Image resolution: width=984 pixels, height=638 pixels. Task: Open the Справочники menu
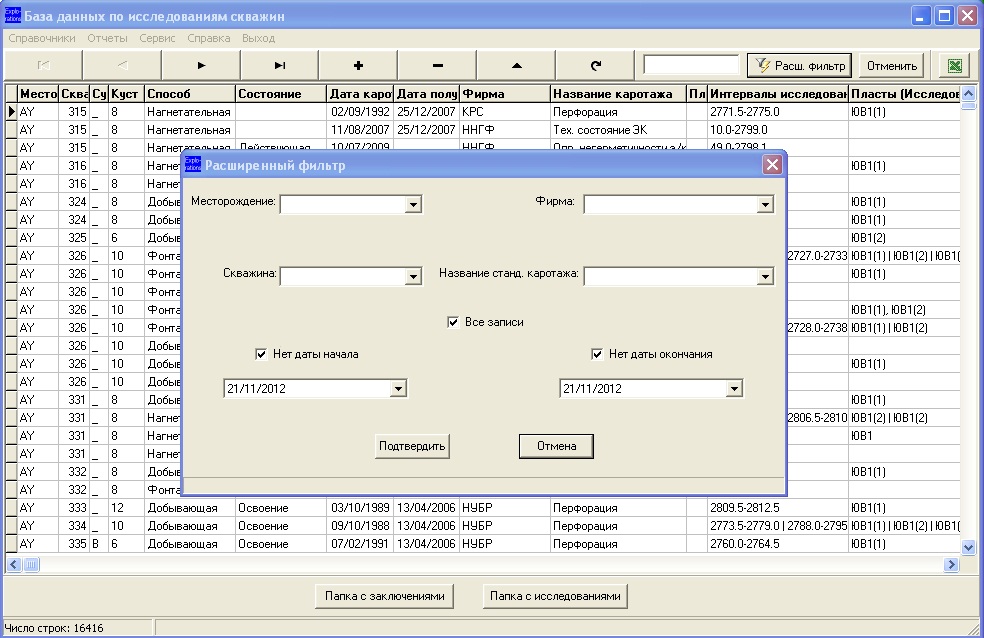coord(42,38)
